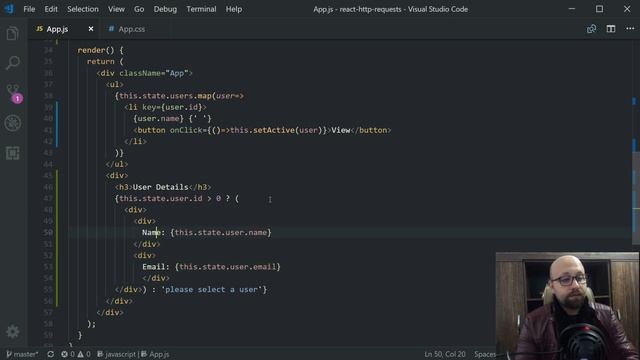Close the App.js tab
The width and height of the screenshot is (640, 360).
[x=91, y=29]
